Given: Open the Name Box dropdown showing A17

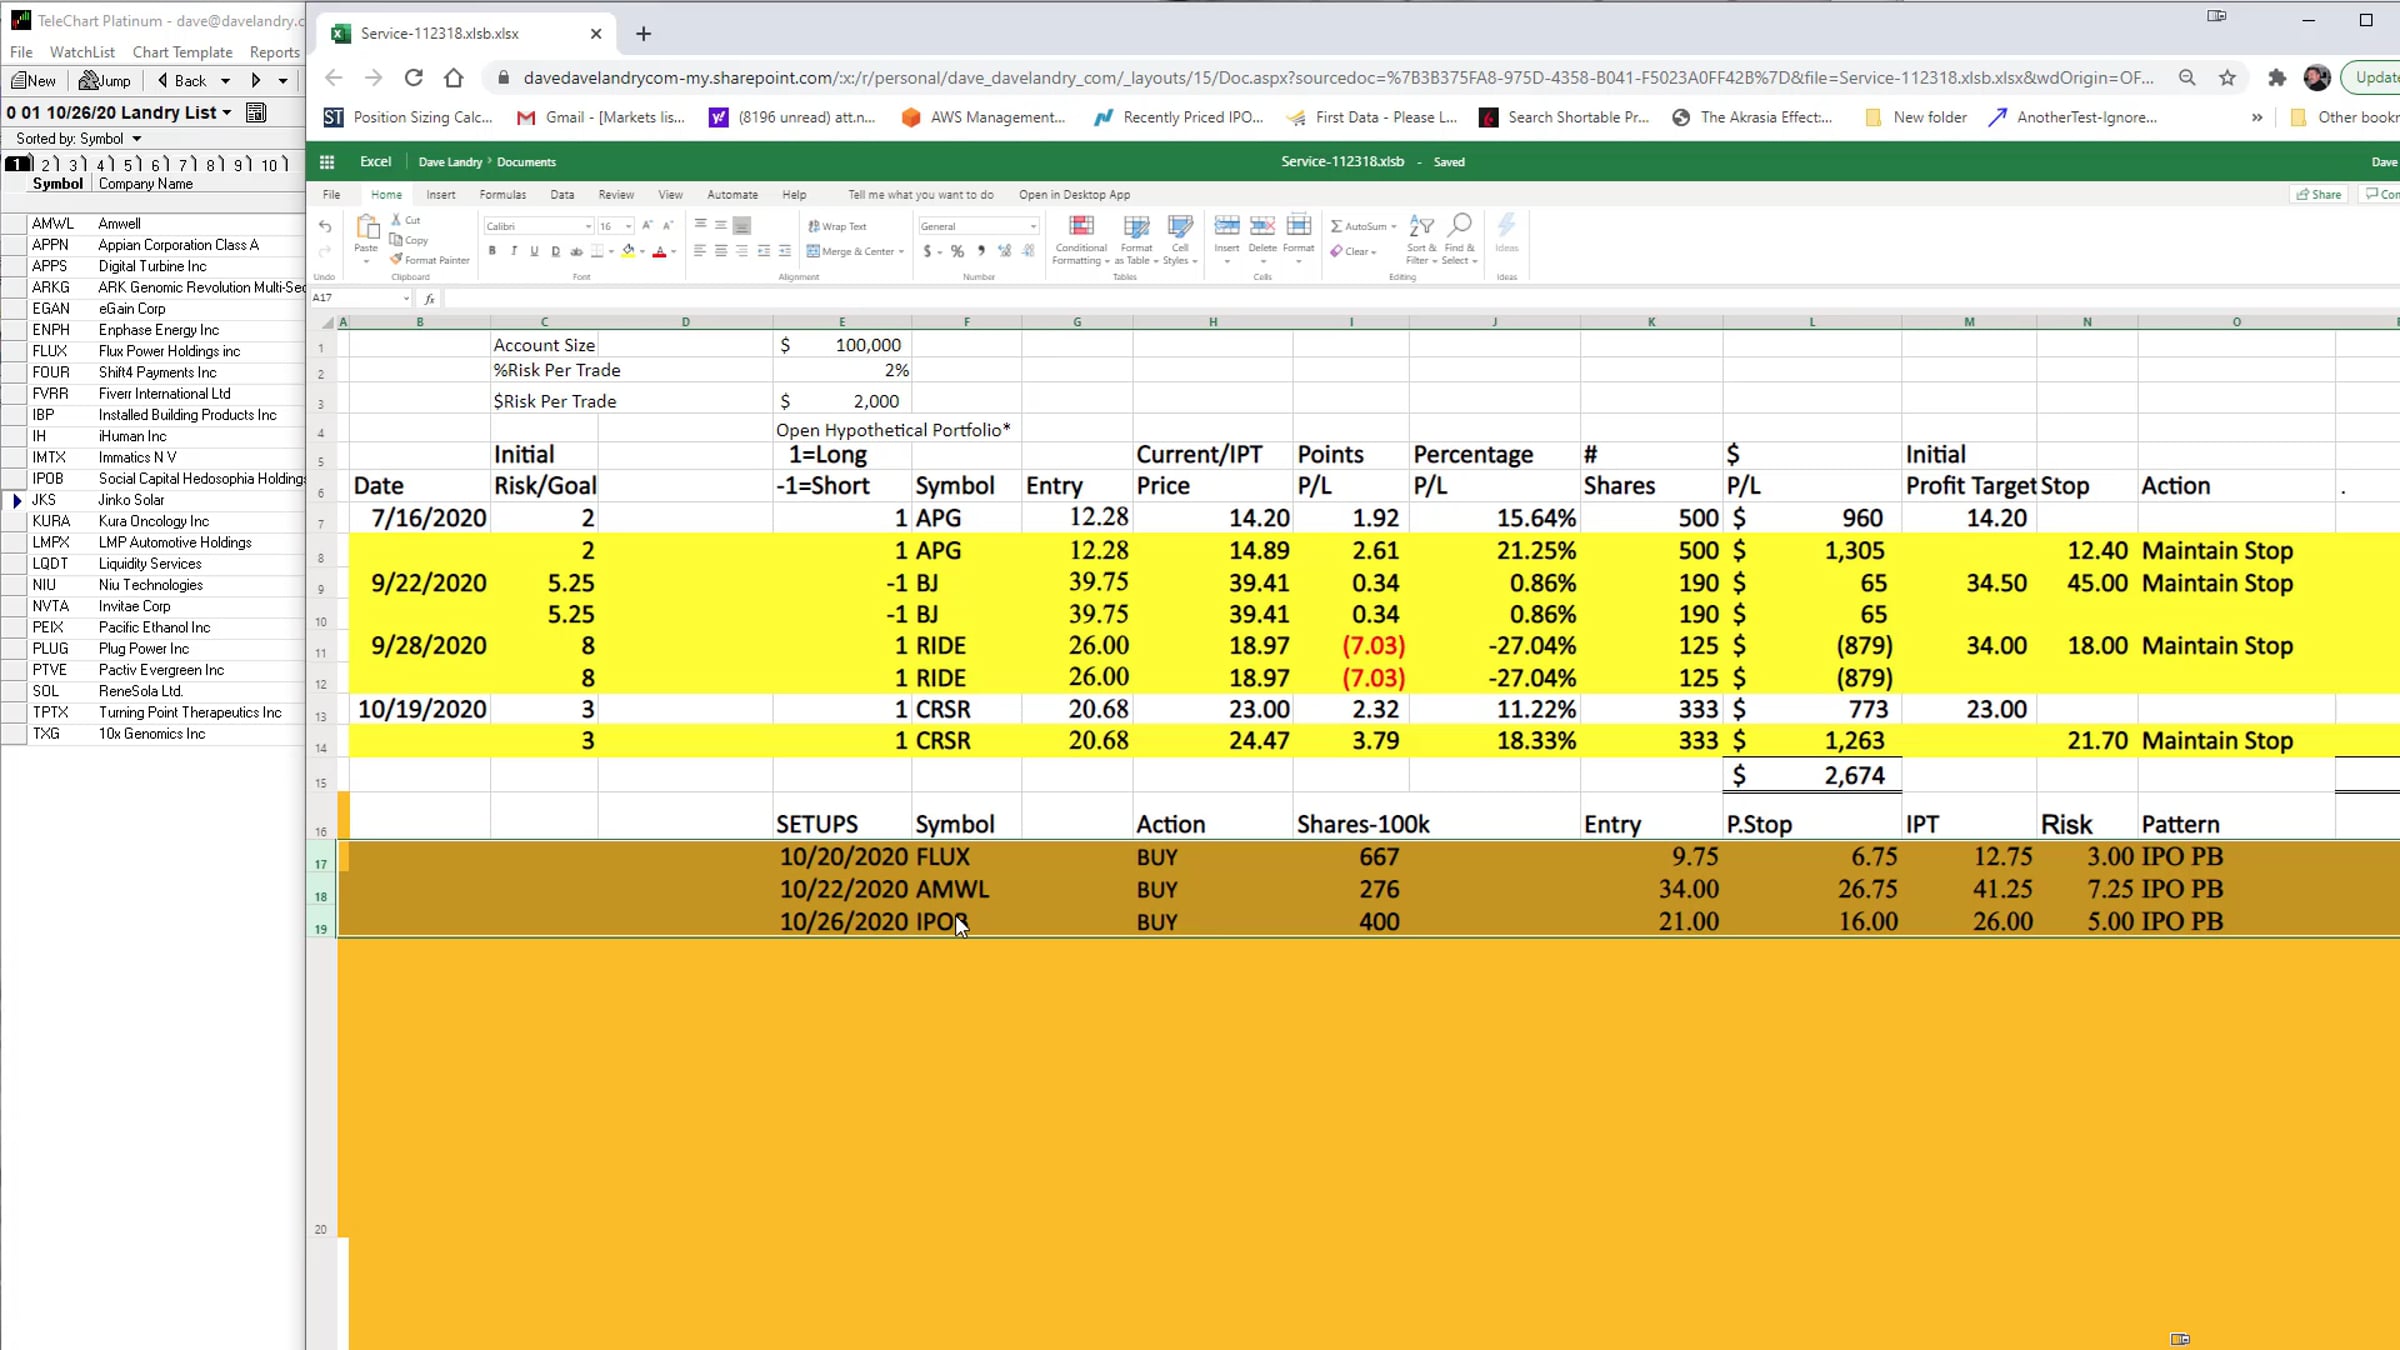Looking at the screenshot, I should (x=406, y=298).
